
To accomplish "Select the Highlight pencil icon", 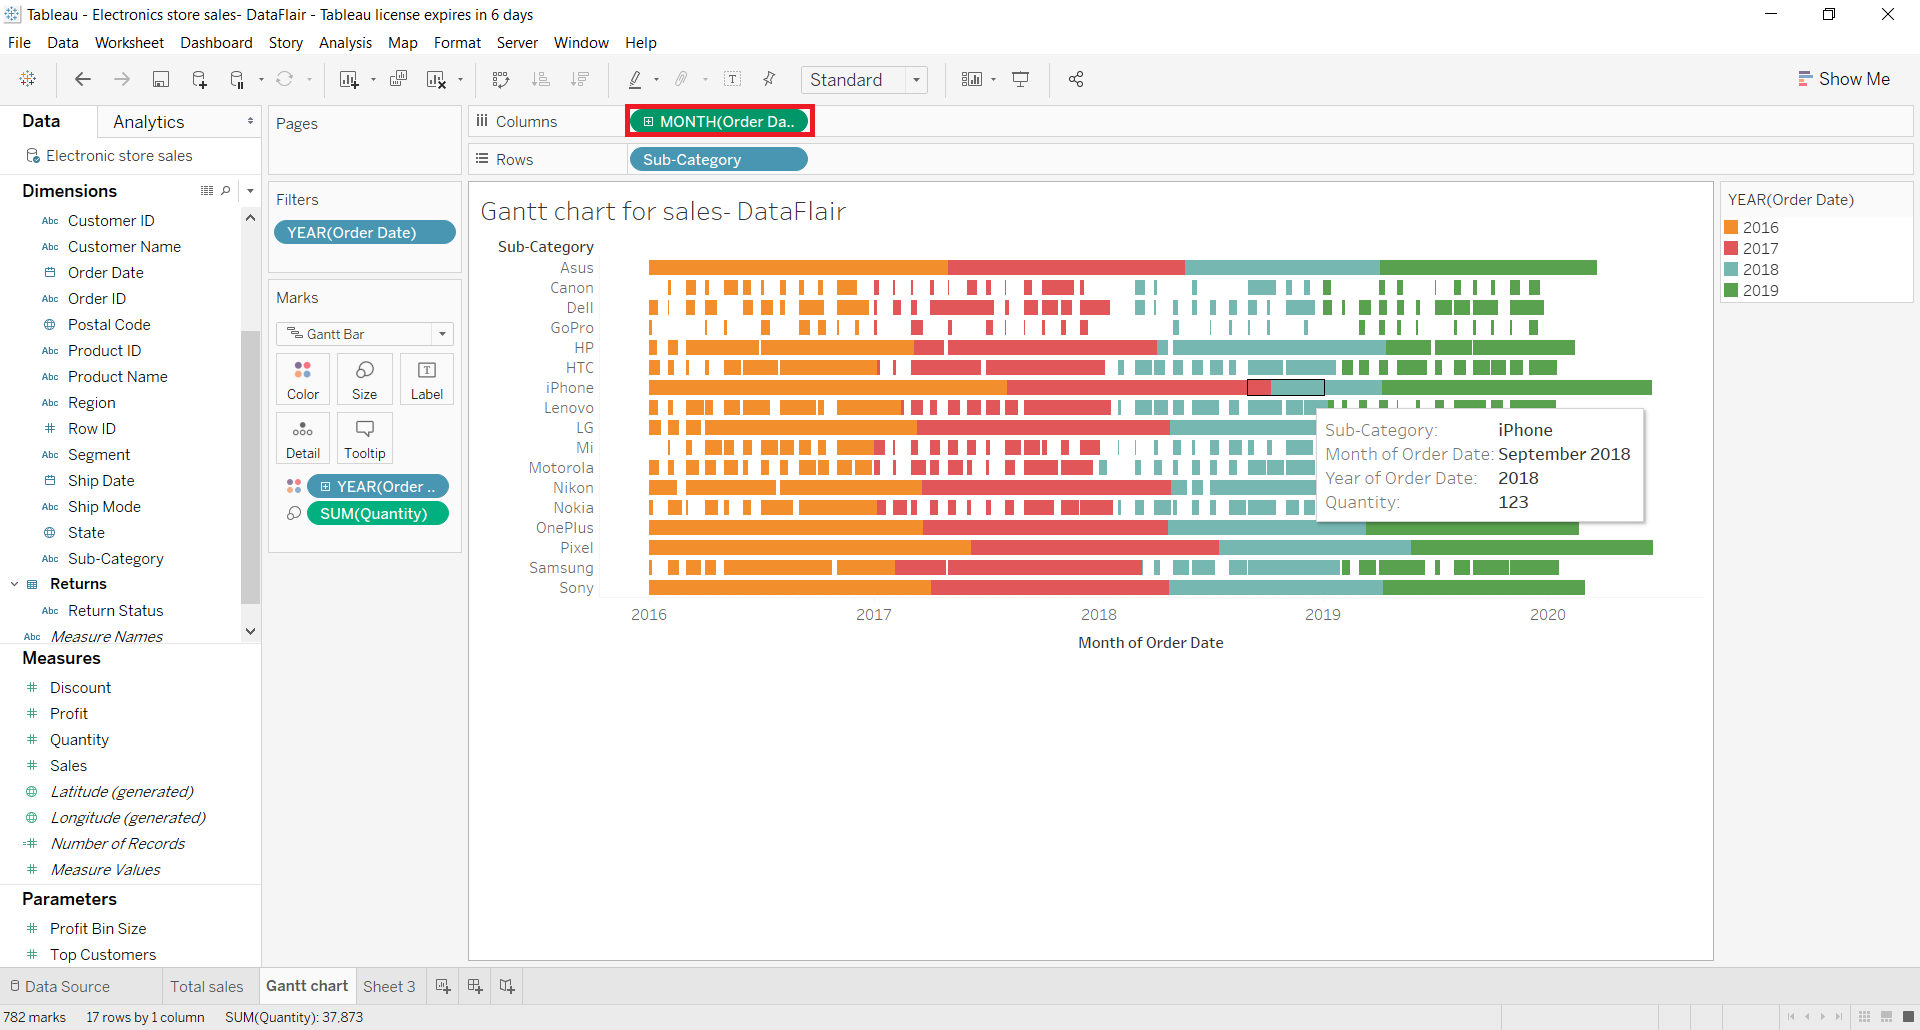I will [x=637, y=79].
